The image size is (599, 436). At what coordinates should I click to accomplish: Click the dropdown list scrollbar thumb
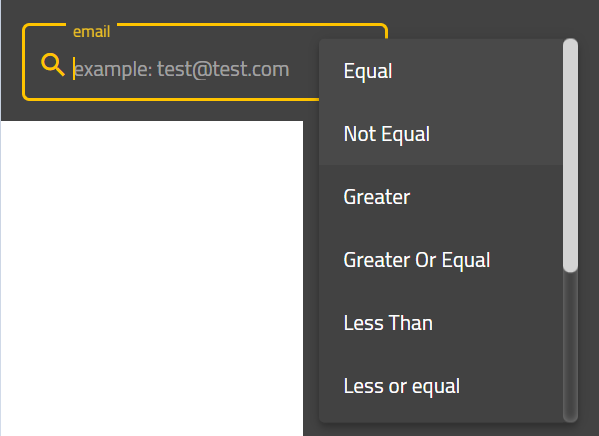click(x=570, y=156)
